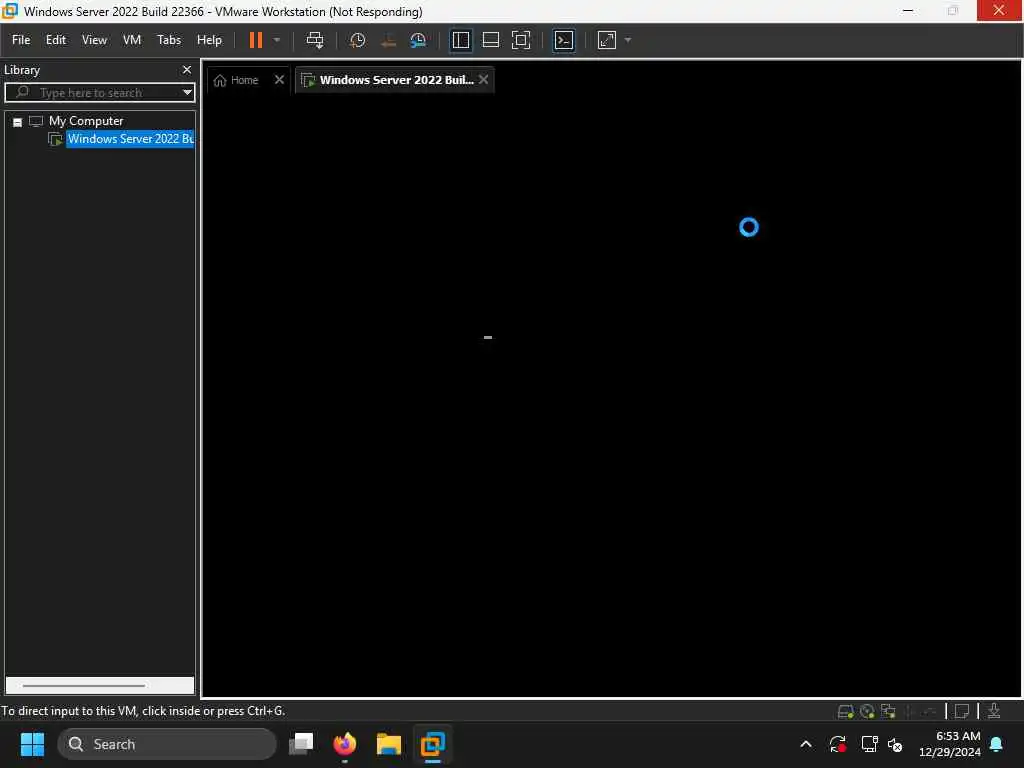Click the hard disk status icon
The image size is (1024, 768).
click(845, 711)
